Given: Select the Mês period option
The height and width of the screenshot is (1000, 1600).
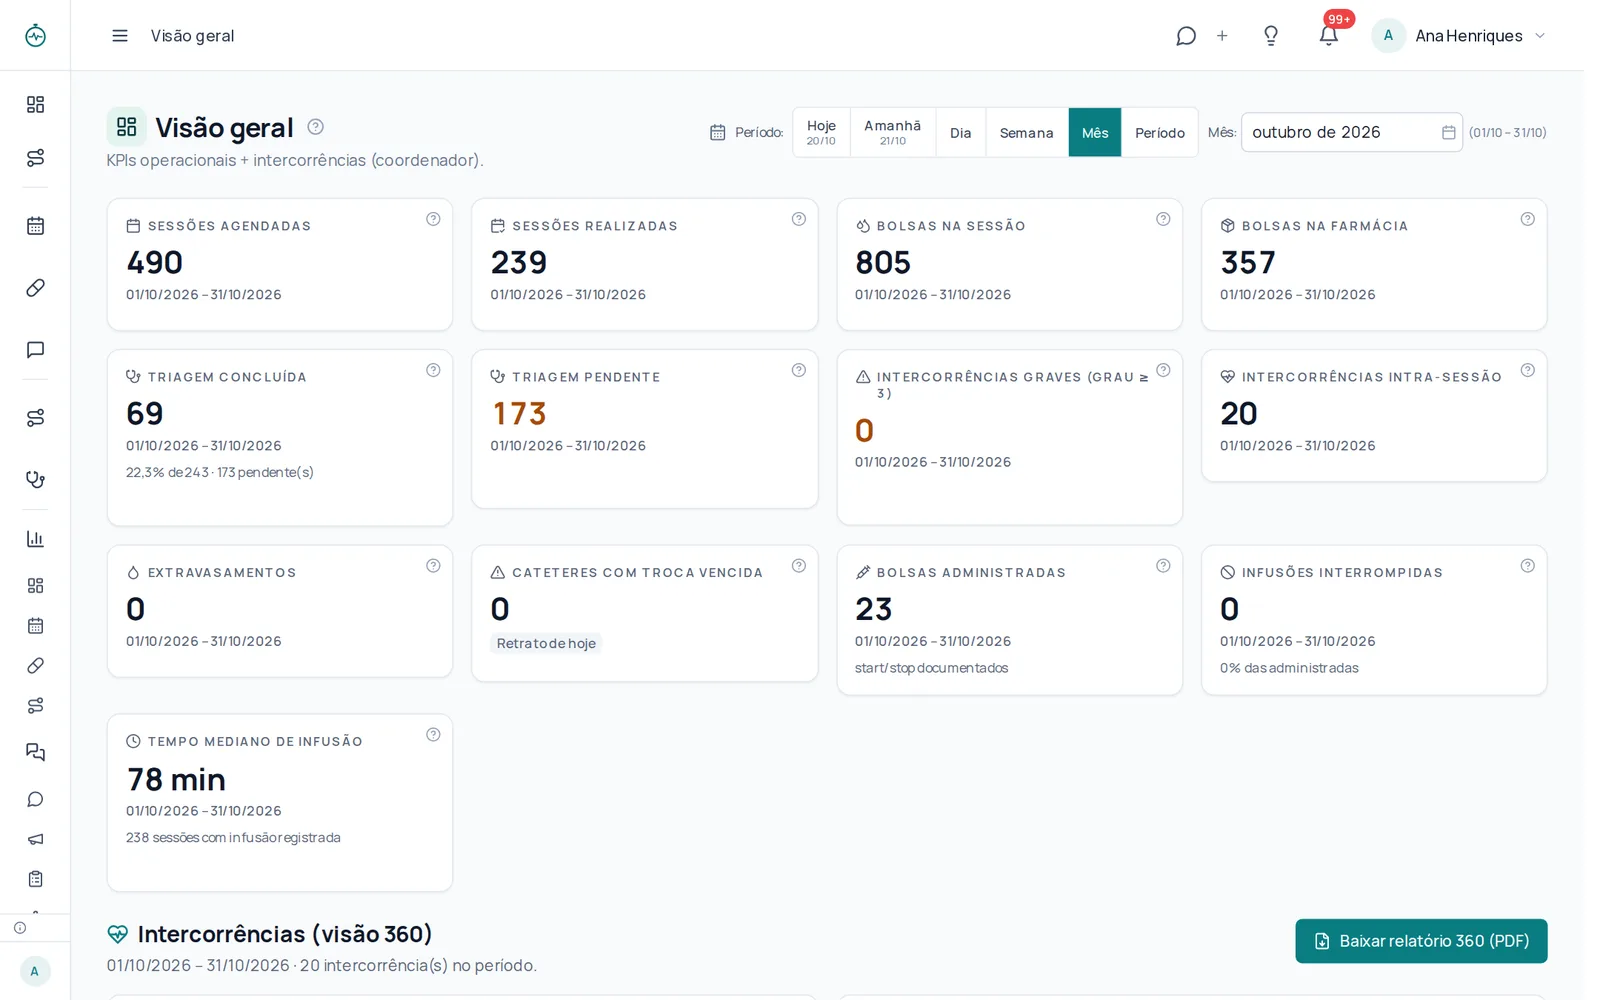Looking at the screenshot, I should coord(1095,132).
